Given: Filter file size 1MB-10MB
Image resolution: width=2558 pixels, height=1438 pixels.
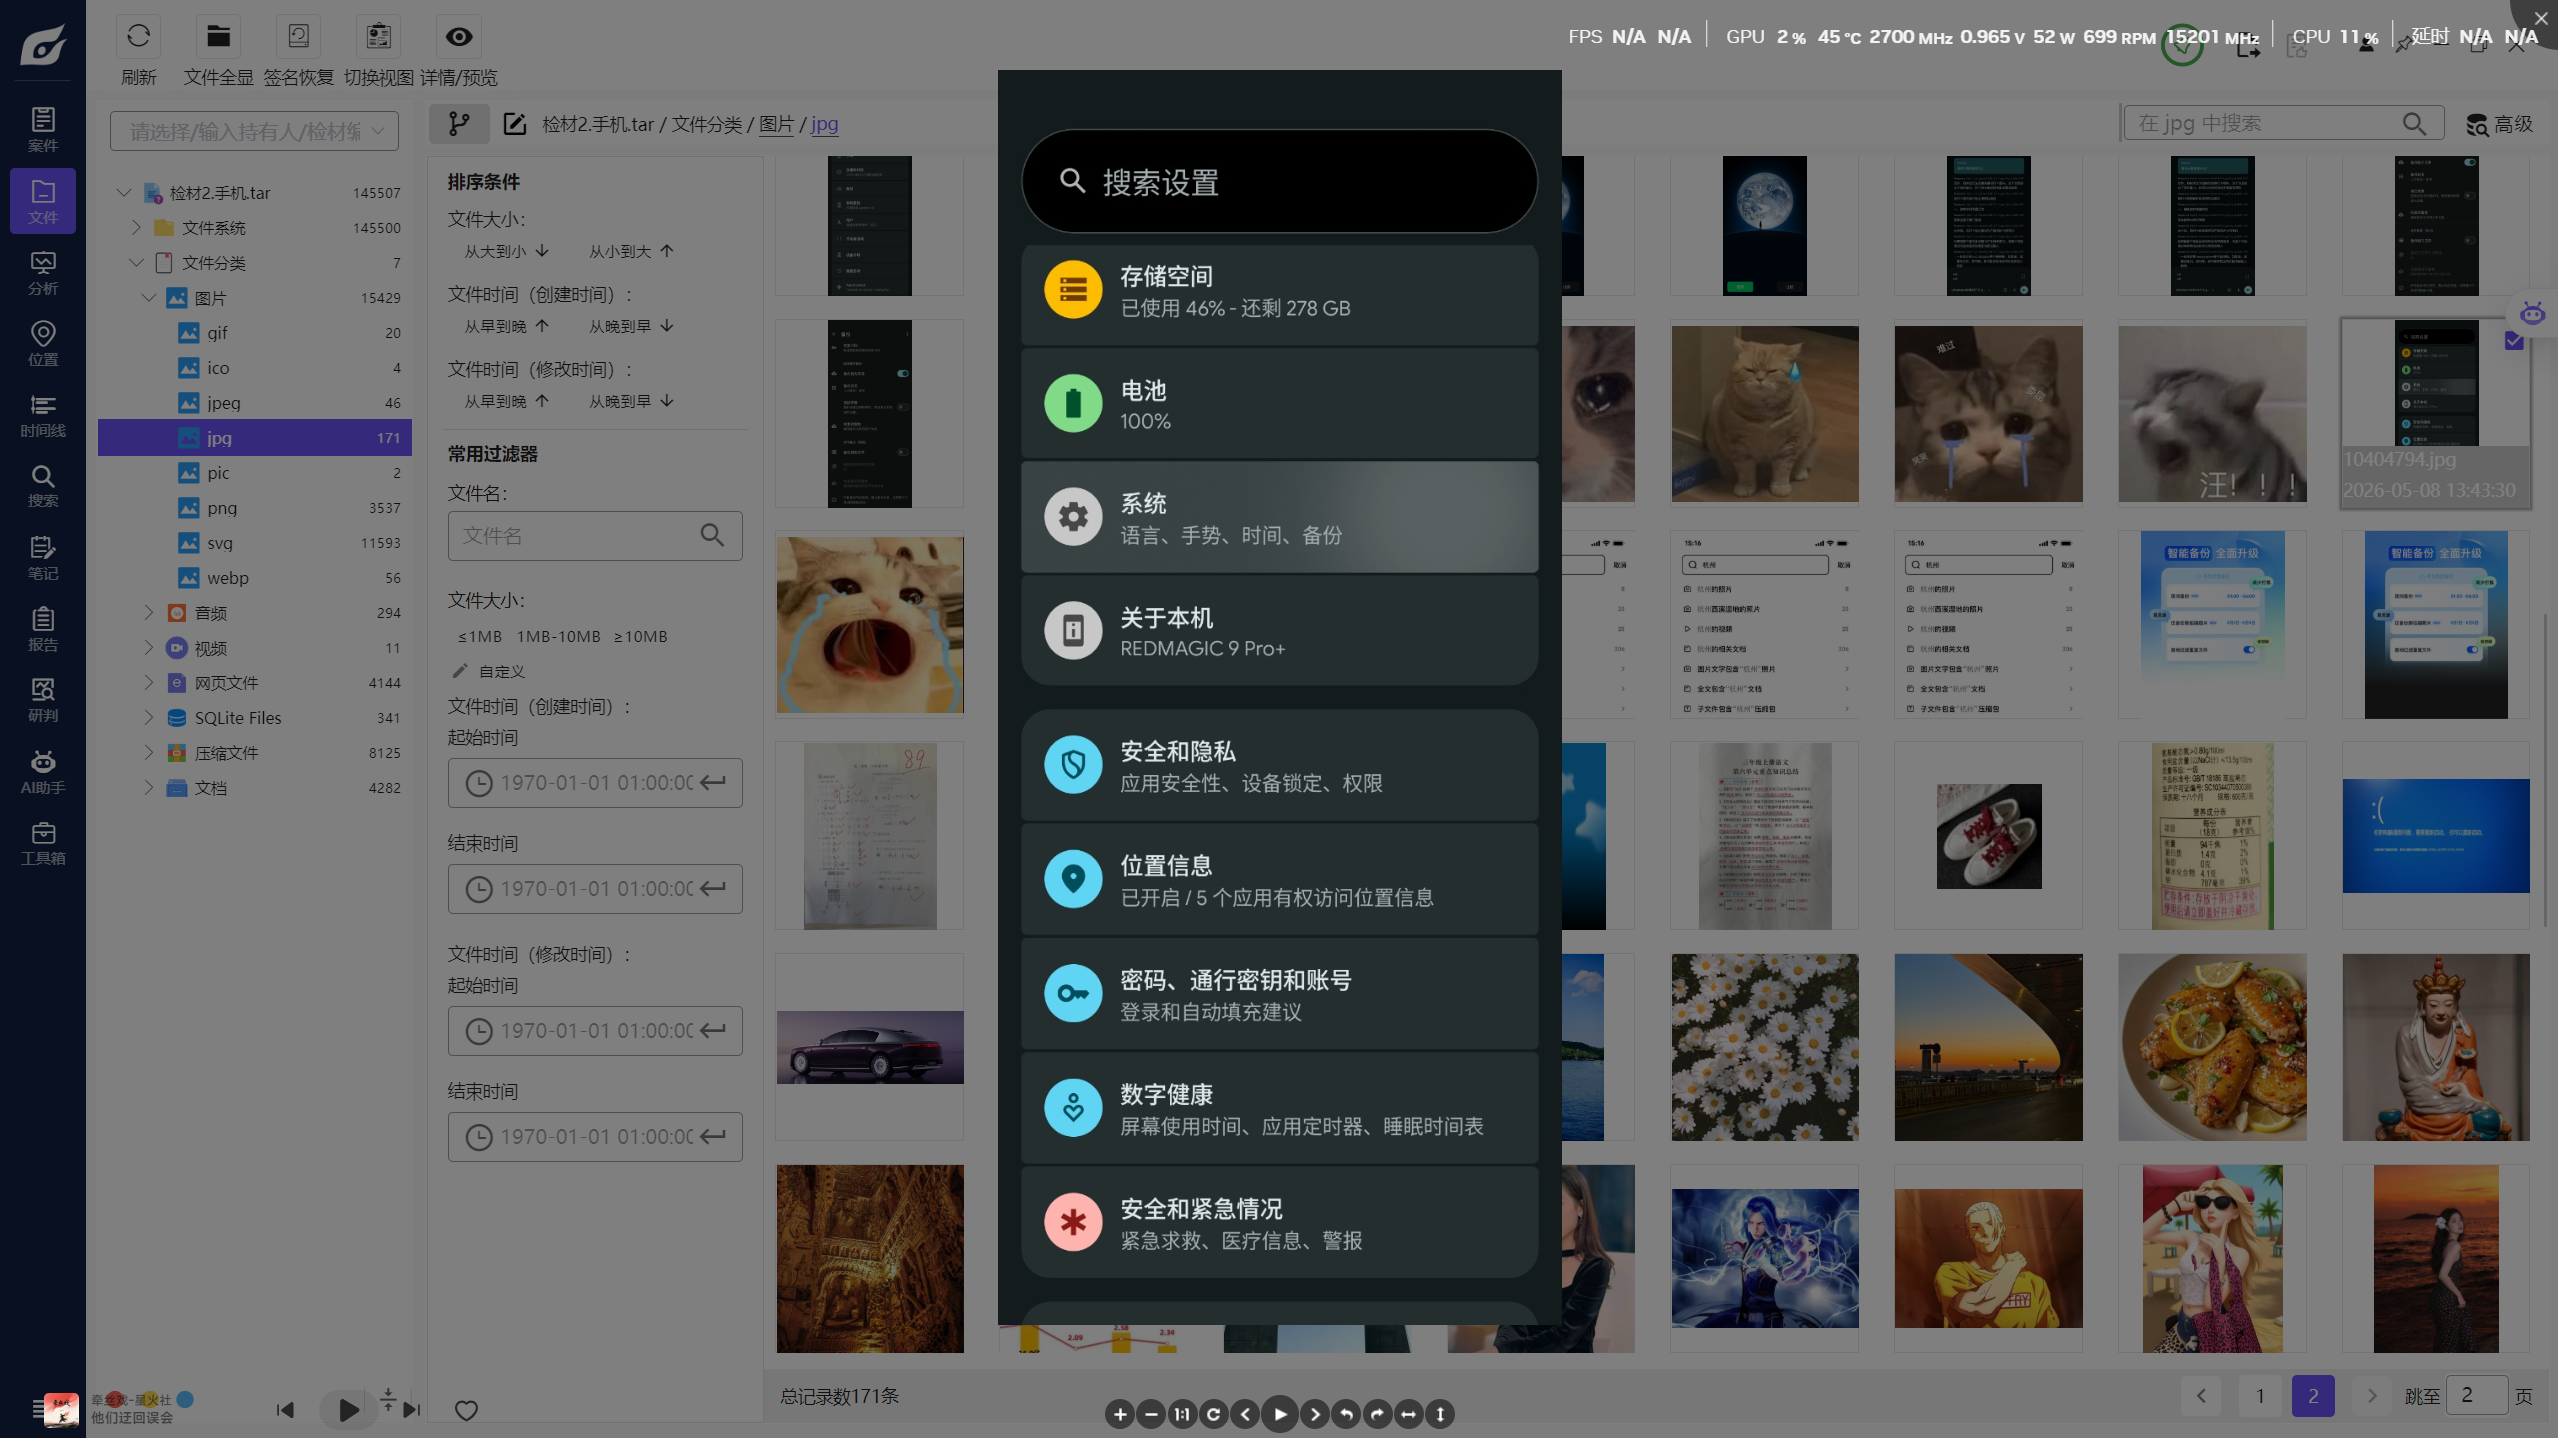Looking at the screenshot, I should pyautogui.click(x=559, y=636).
